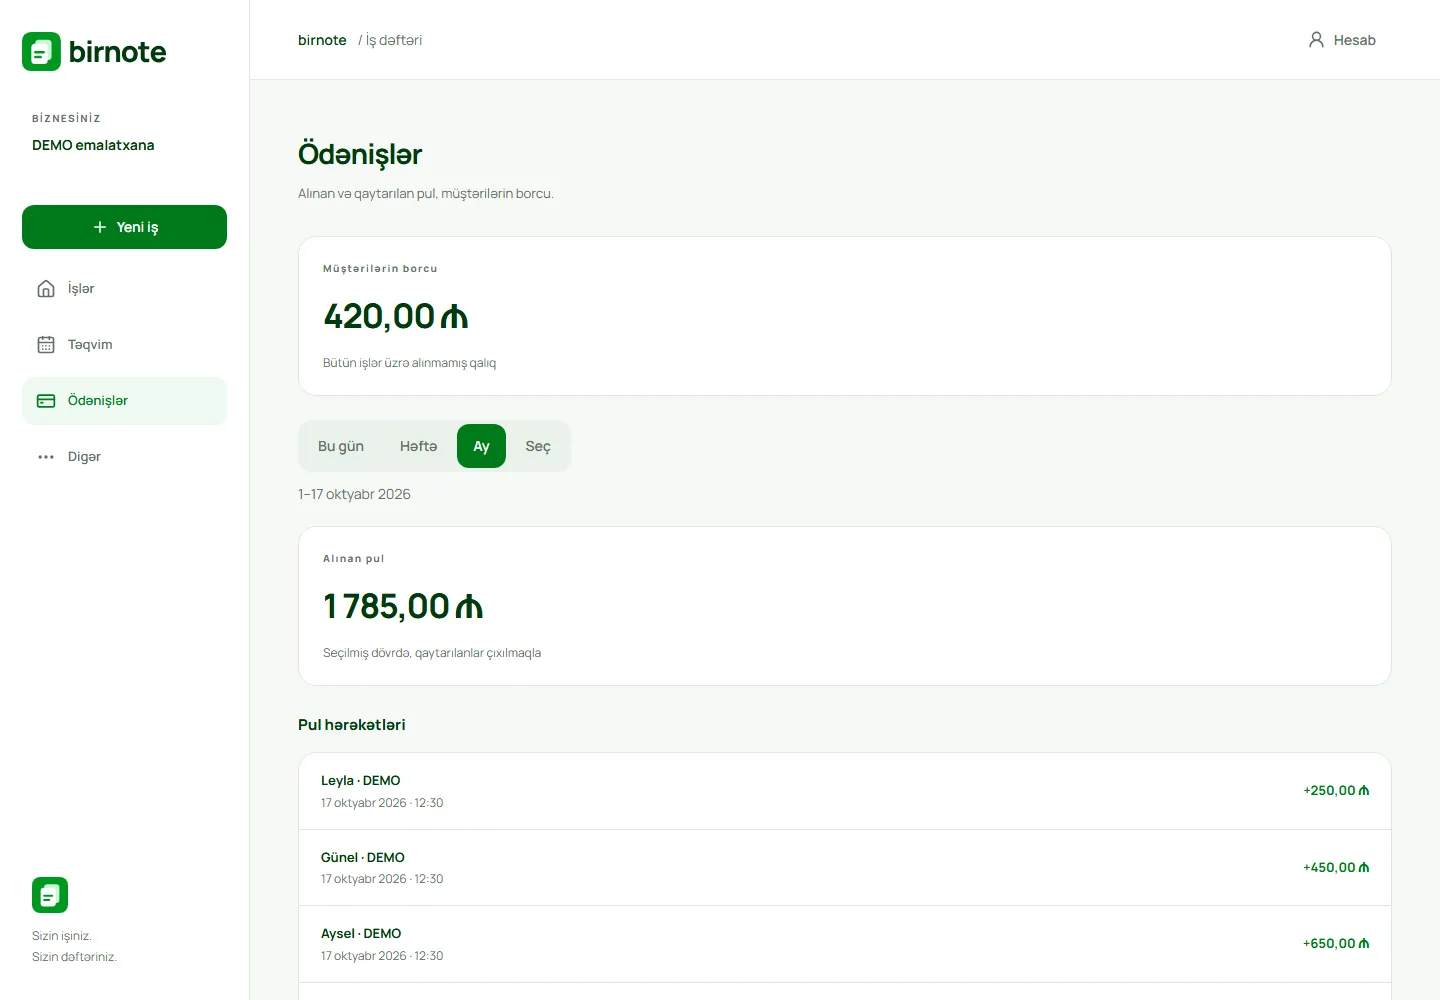Click the Müştərilərin borcu summary card
The width and height of the screenshot is (1440, 1000).
pyautogui.click(x=845, y=316)
